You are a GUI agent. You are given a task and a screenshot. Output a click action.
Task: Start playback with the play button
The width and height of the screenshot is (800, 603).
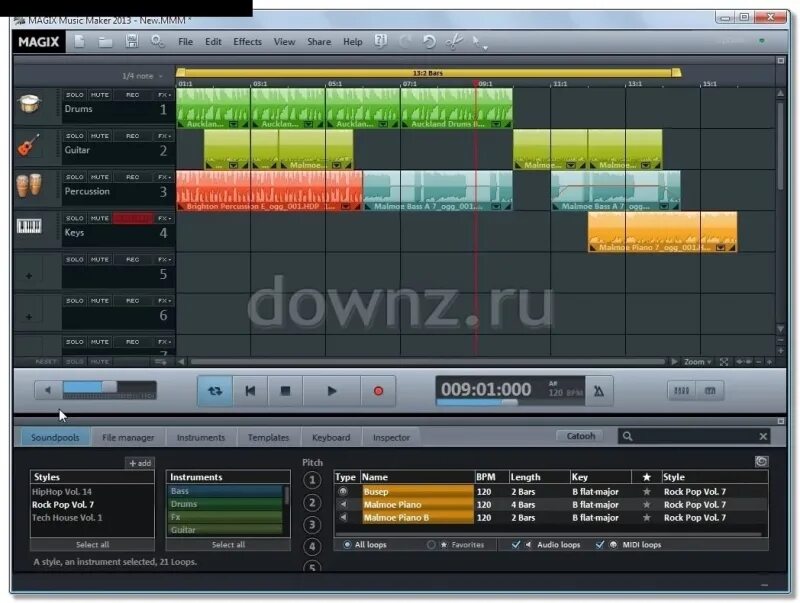point(332,391)
